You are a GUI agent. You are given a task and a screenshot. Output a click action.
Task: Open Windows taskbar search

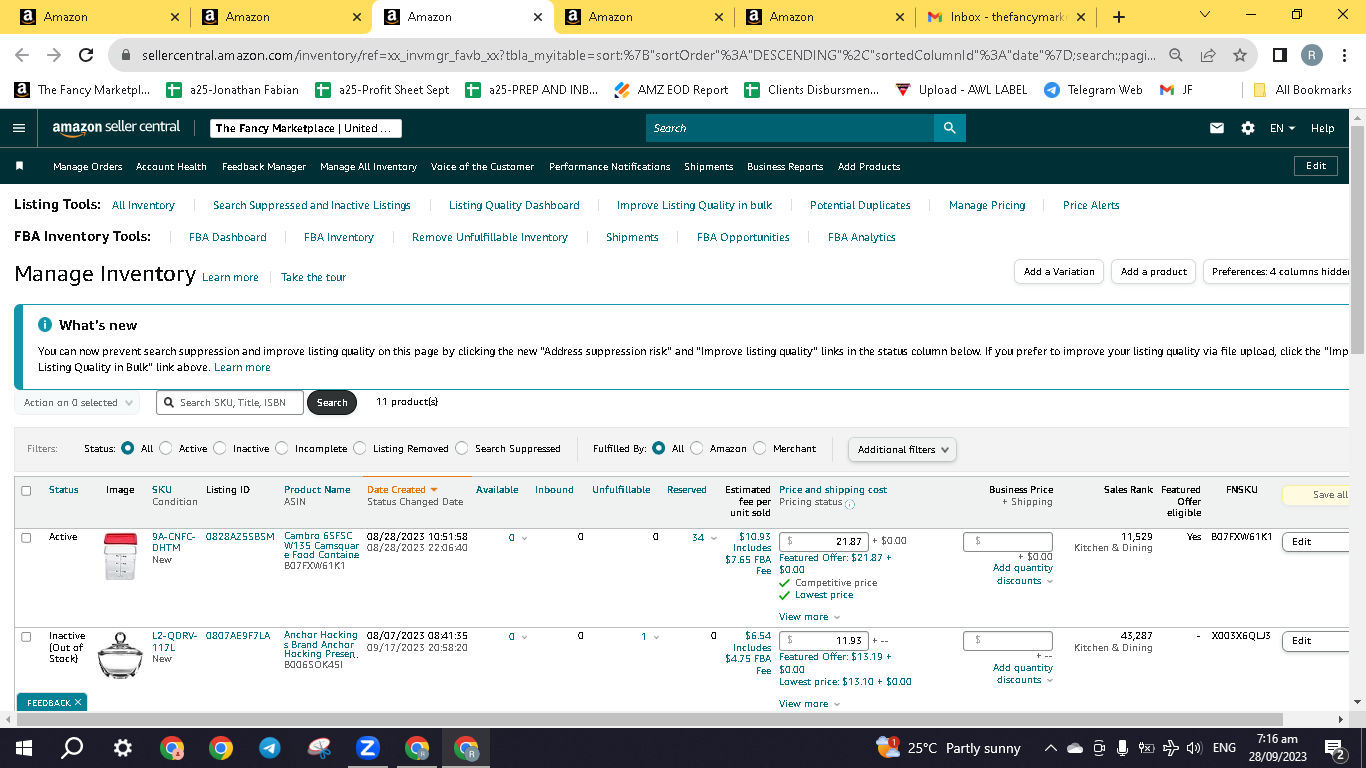[72, 748]
